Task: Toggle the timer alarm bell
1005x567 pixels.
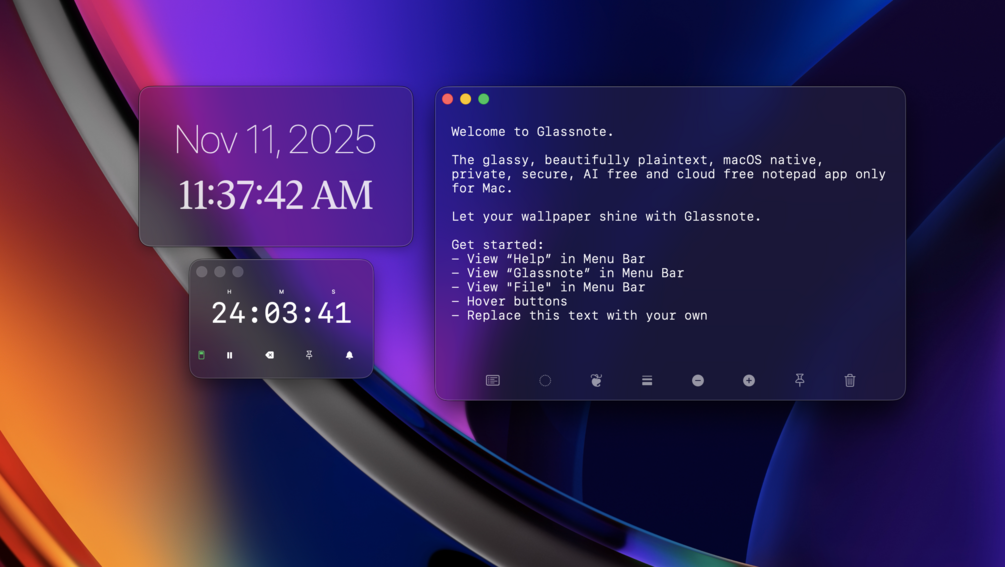Action: (x=349, y=355)
